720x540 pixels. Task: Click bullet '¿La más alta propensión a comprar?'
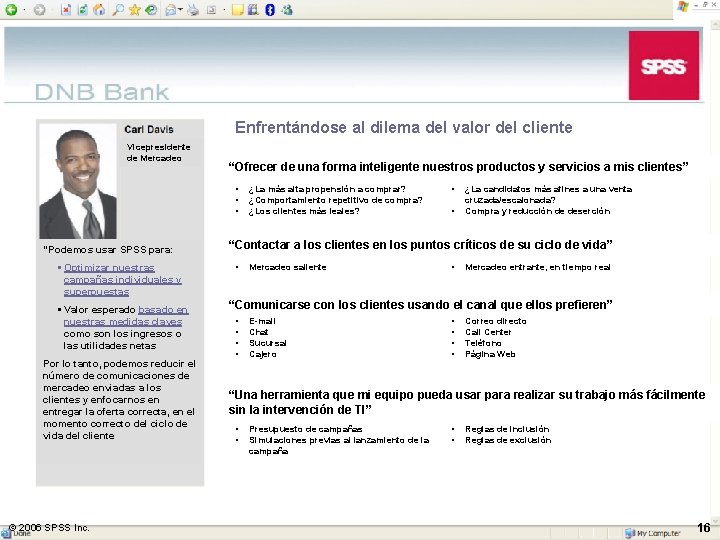point(327,189)
